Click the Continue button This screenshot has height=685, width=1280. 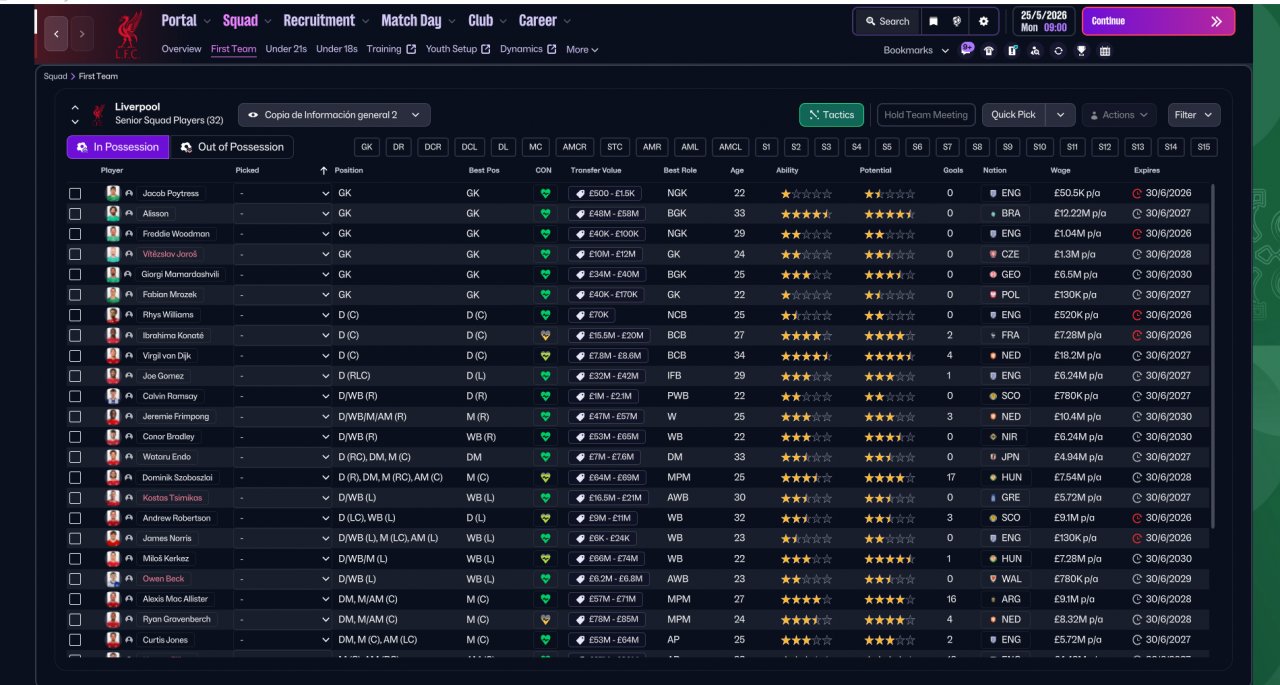(1158, 21)
